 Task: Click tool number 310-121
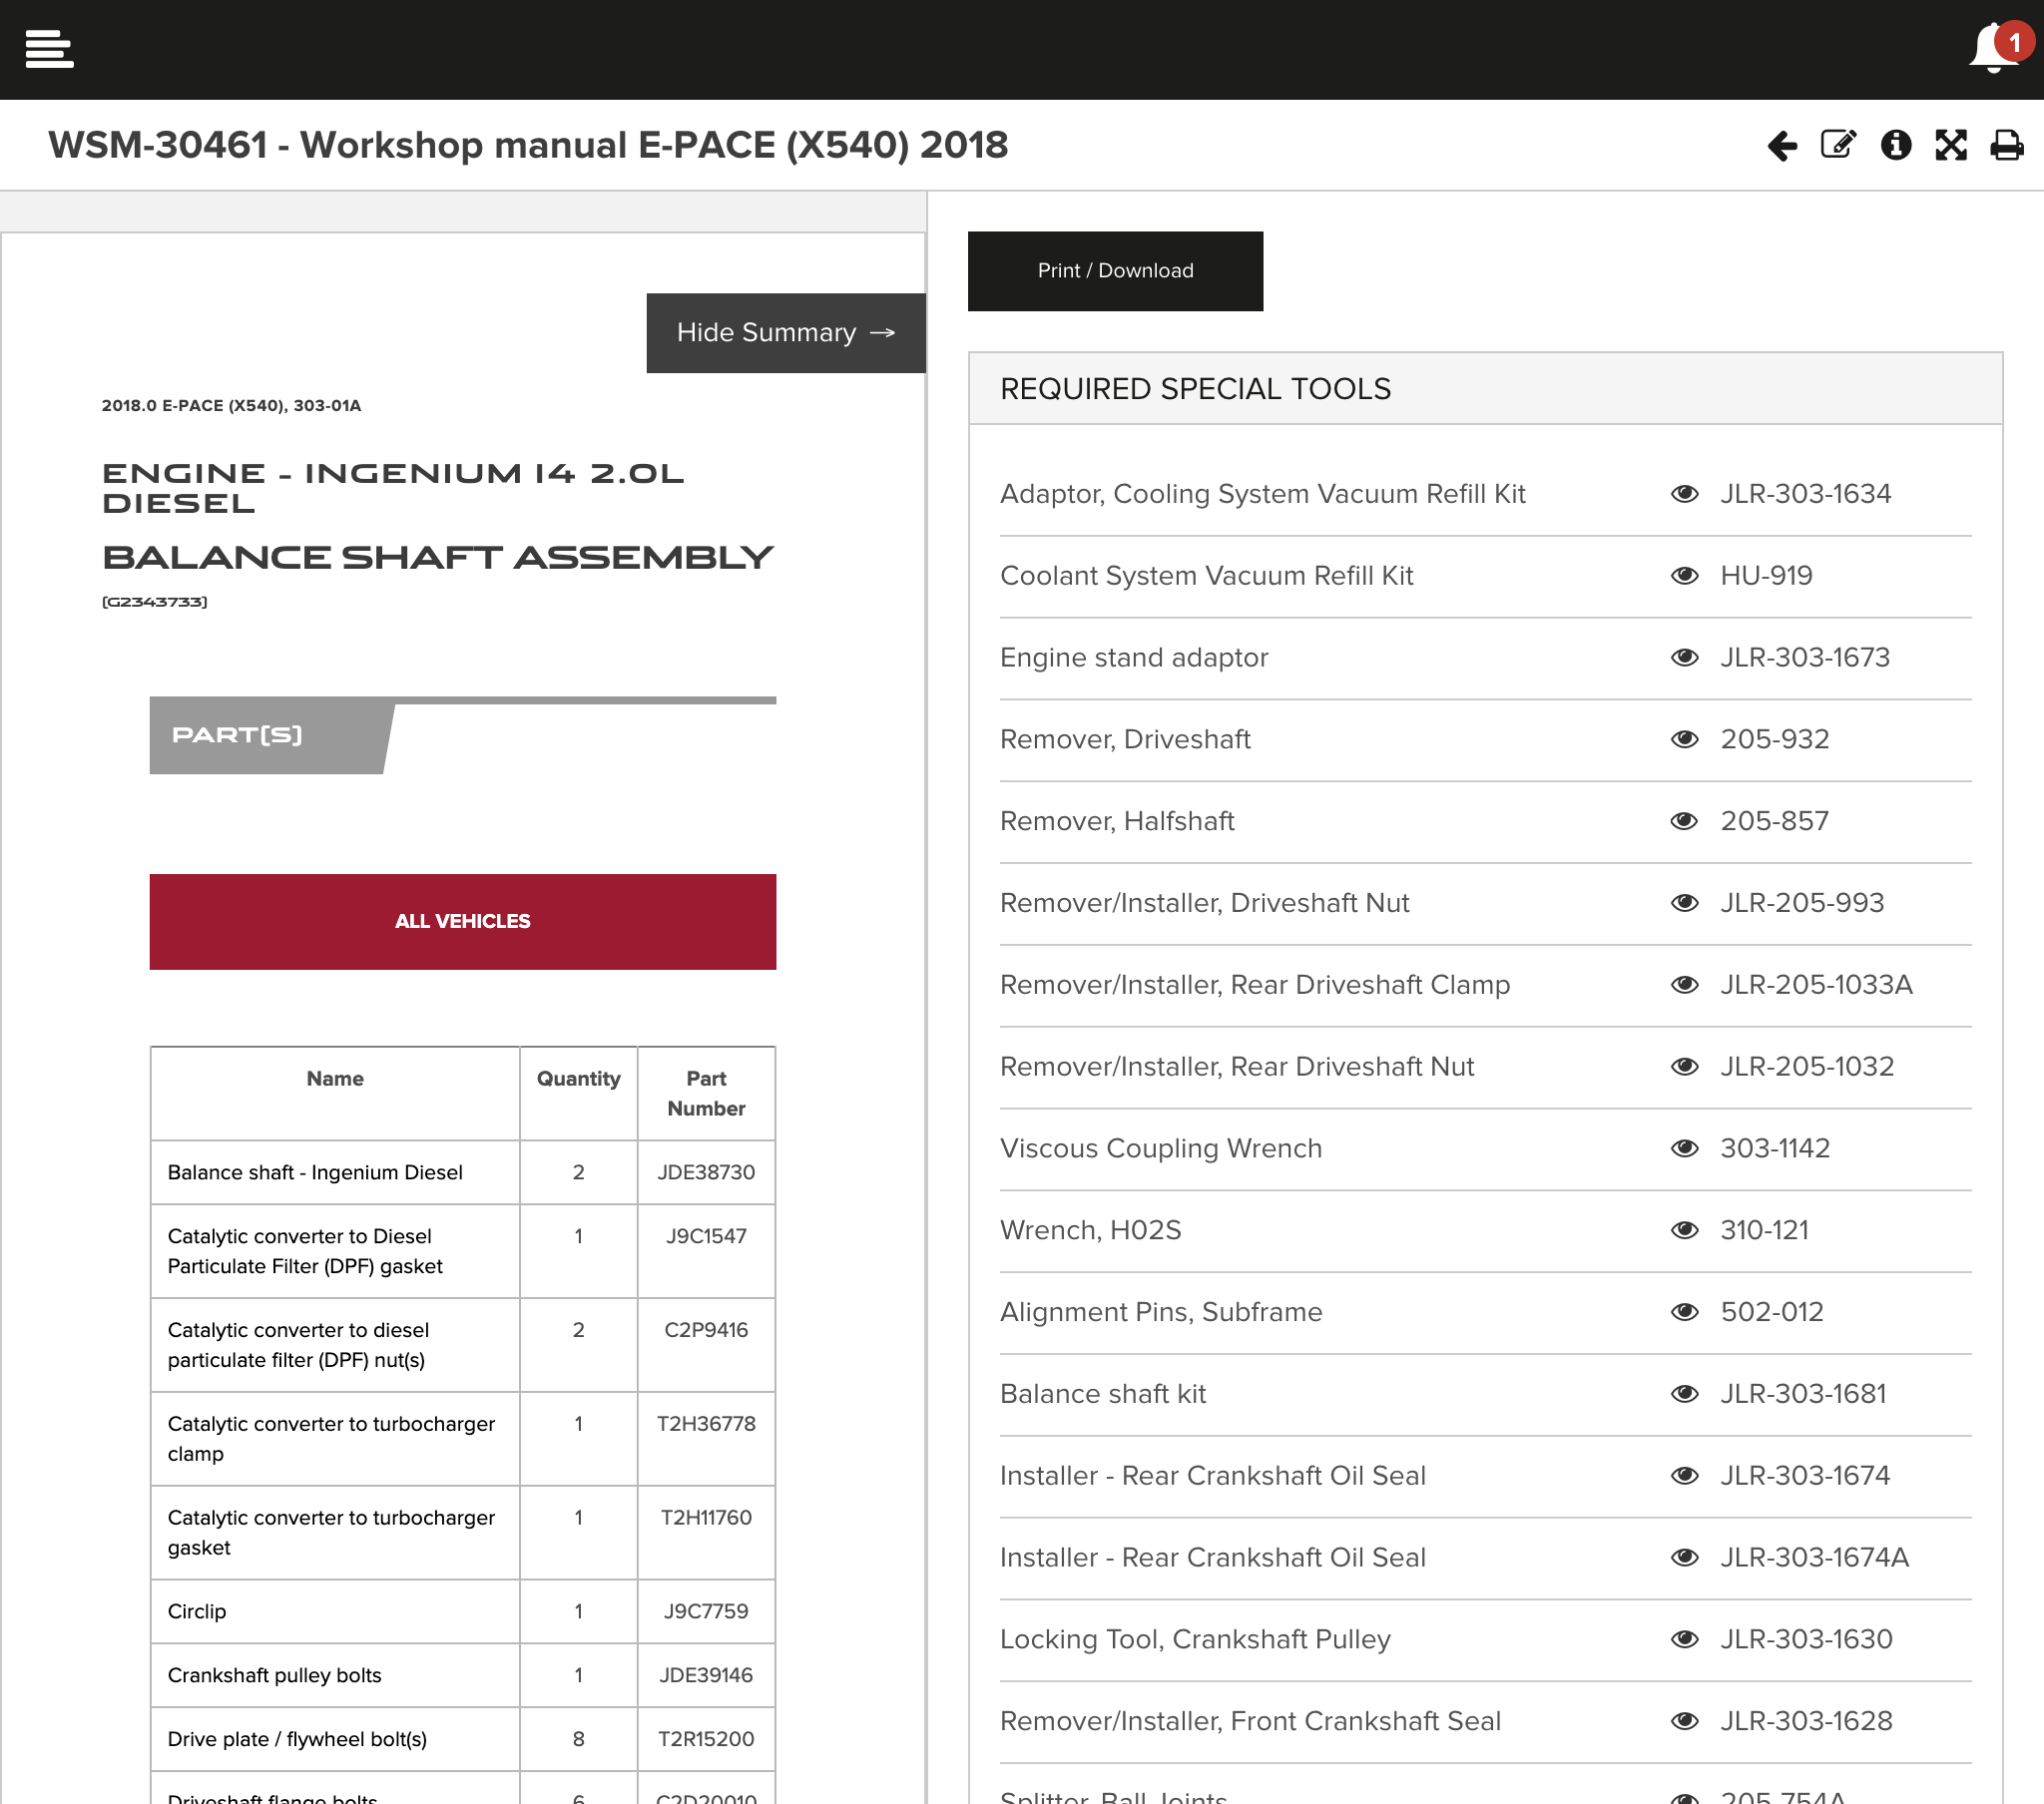coord(1765,1231)
